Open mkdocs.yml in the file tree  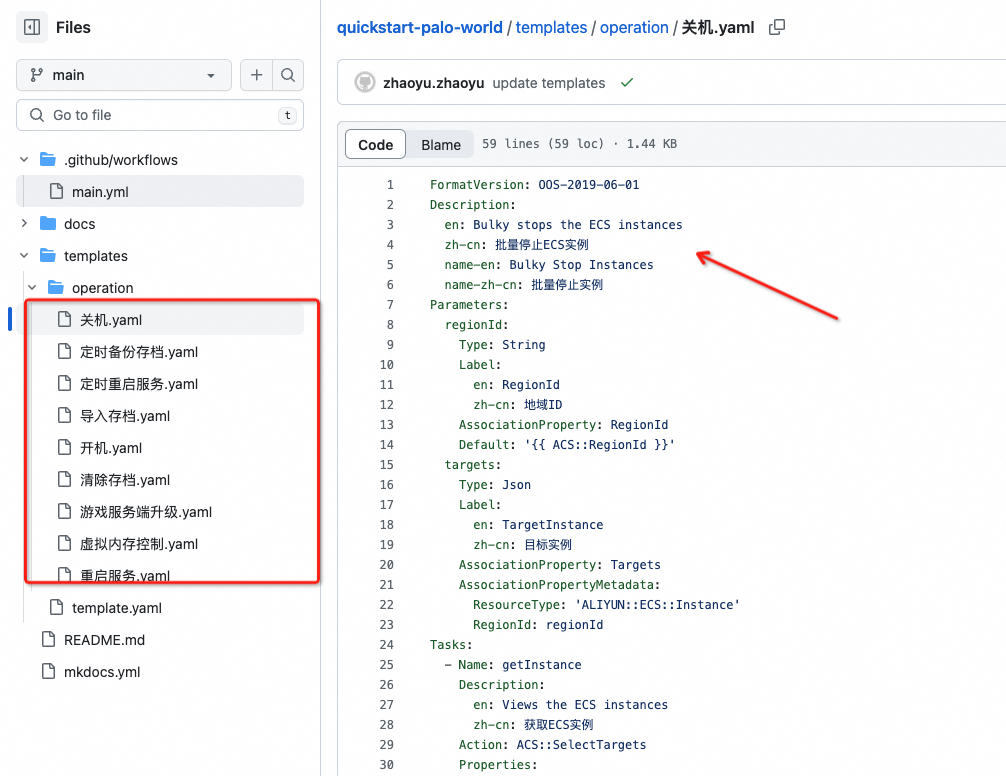click(102, 672)
